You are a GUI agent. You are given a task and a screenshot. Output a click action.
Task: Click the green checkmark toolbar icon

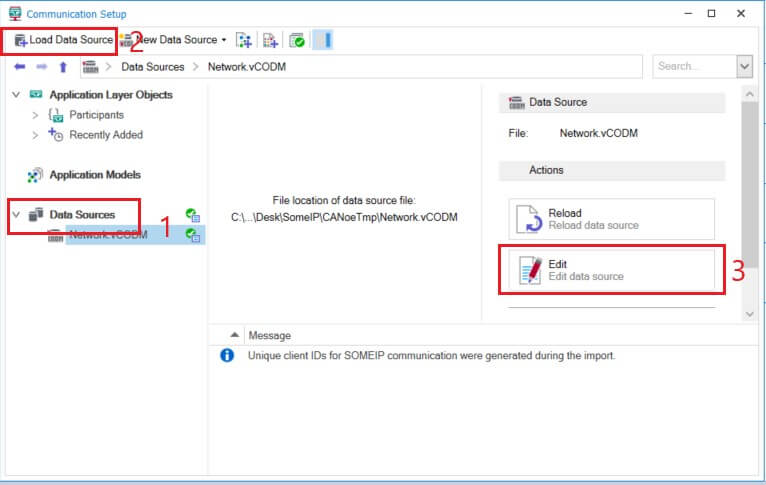point(297,40)
